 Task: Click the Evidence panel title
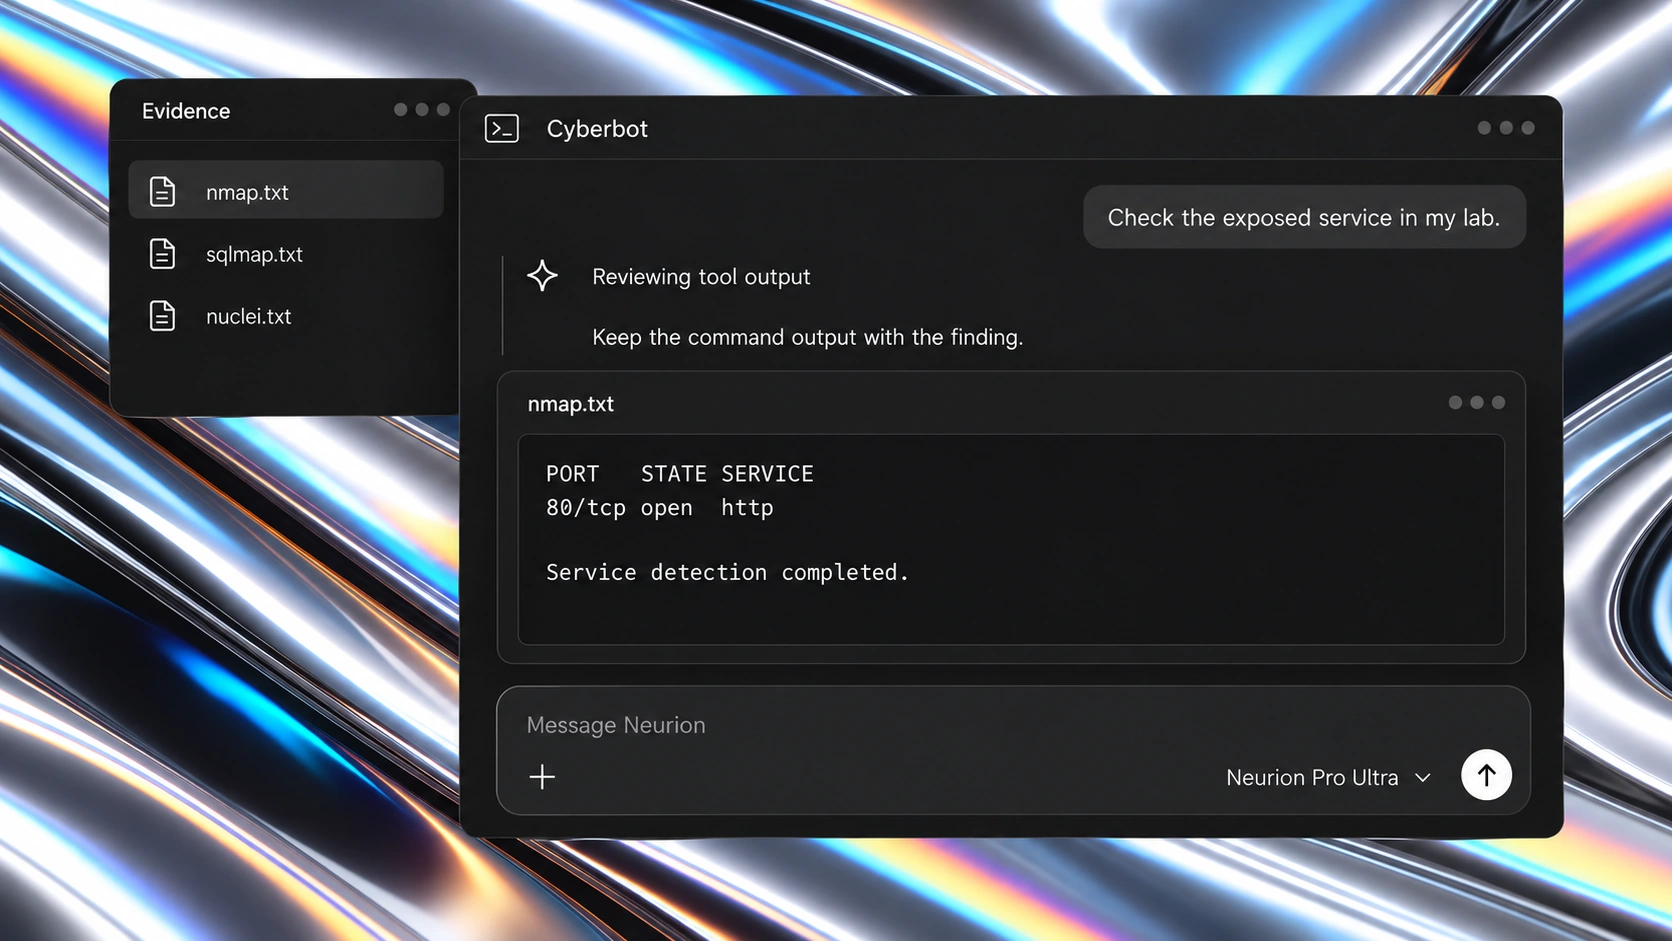coord(186,111)
